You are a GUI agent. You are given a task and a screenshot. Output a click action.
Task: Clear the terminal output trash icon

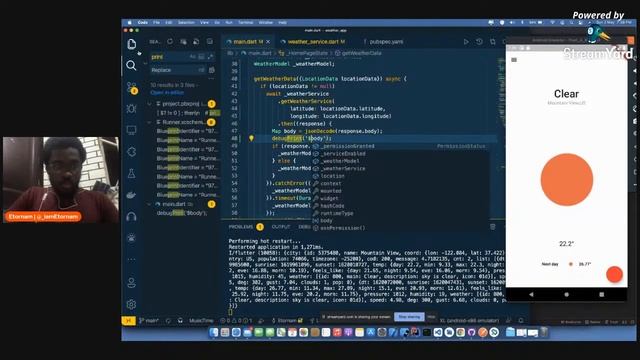(493, 227)
